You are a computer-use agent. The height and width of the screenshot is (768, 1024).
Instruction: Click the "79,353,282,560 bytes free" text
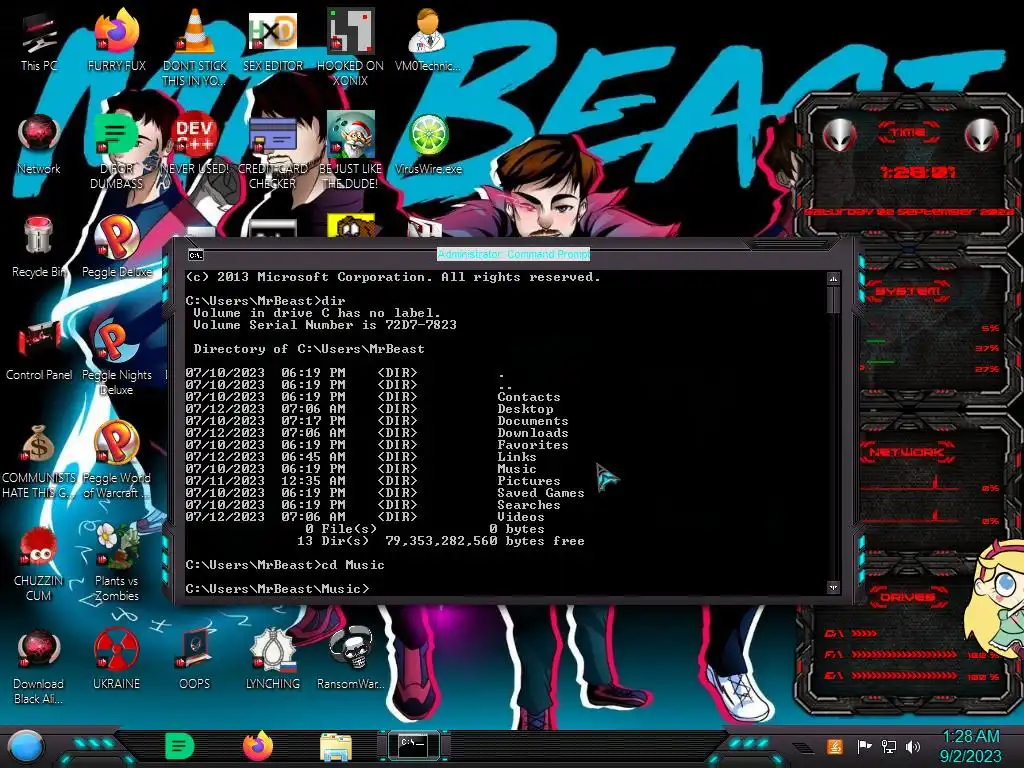485,541
